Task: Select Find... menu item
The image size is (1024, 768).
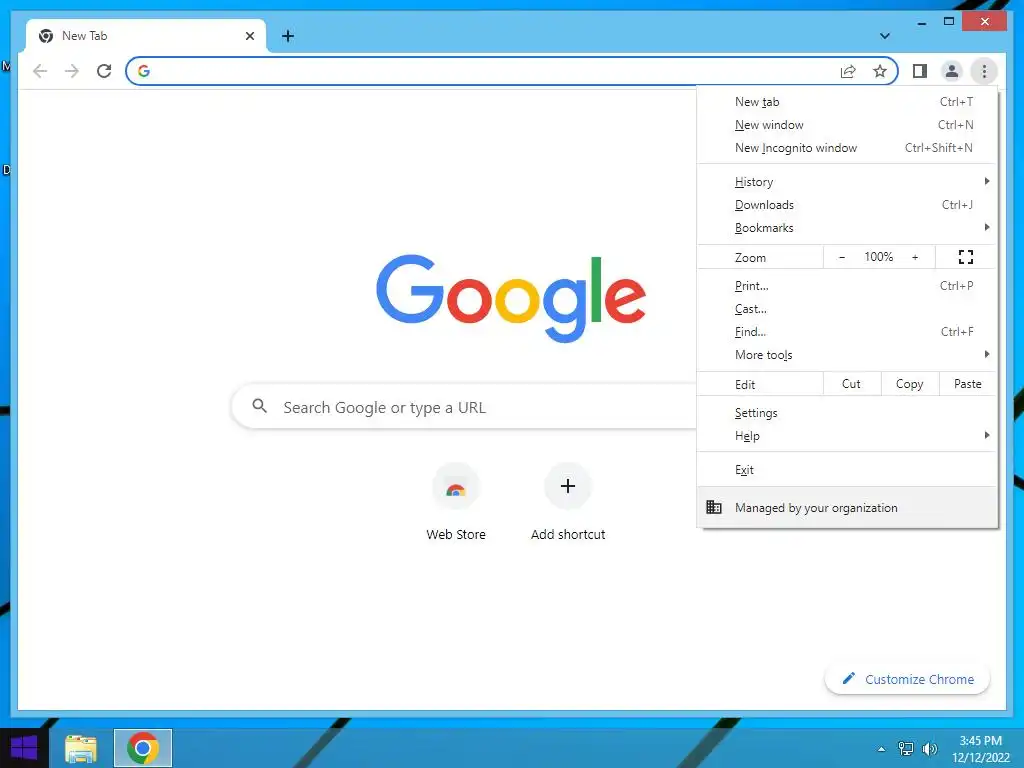Action: pyautogui.click(x=847, y=332)
